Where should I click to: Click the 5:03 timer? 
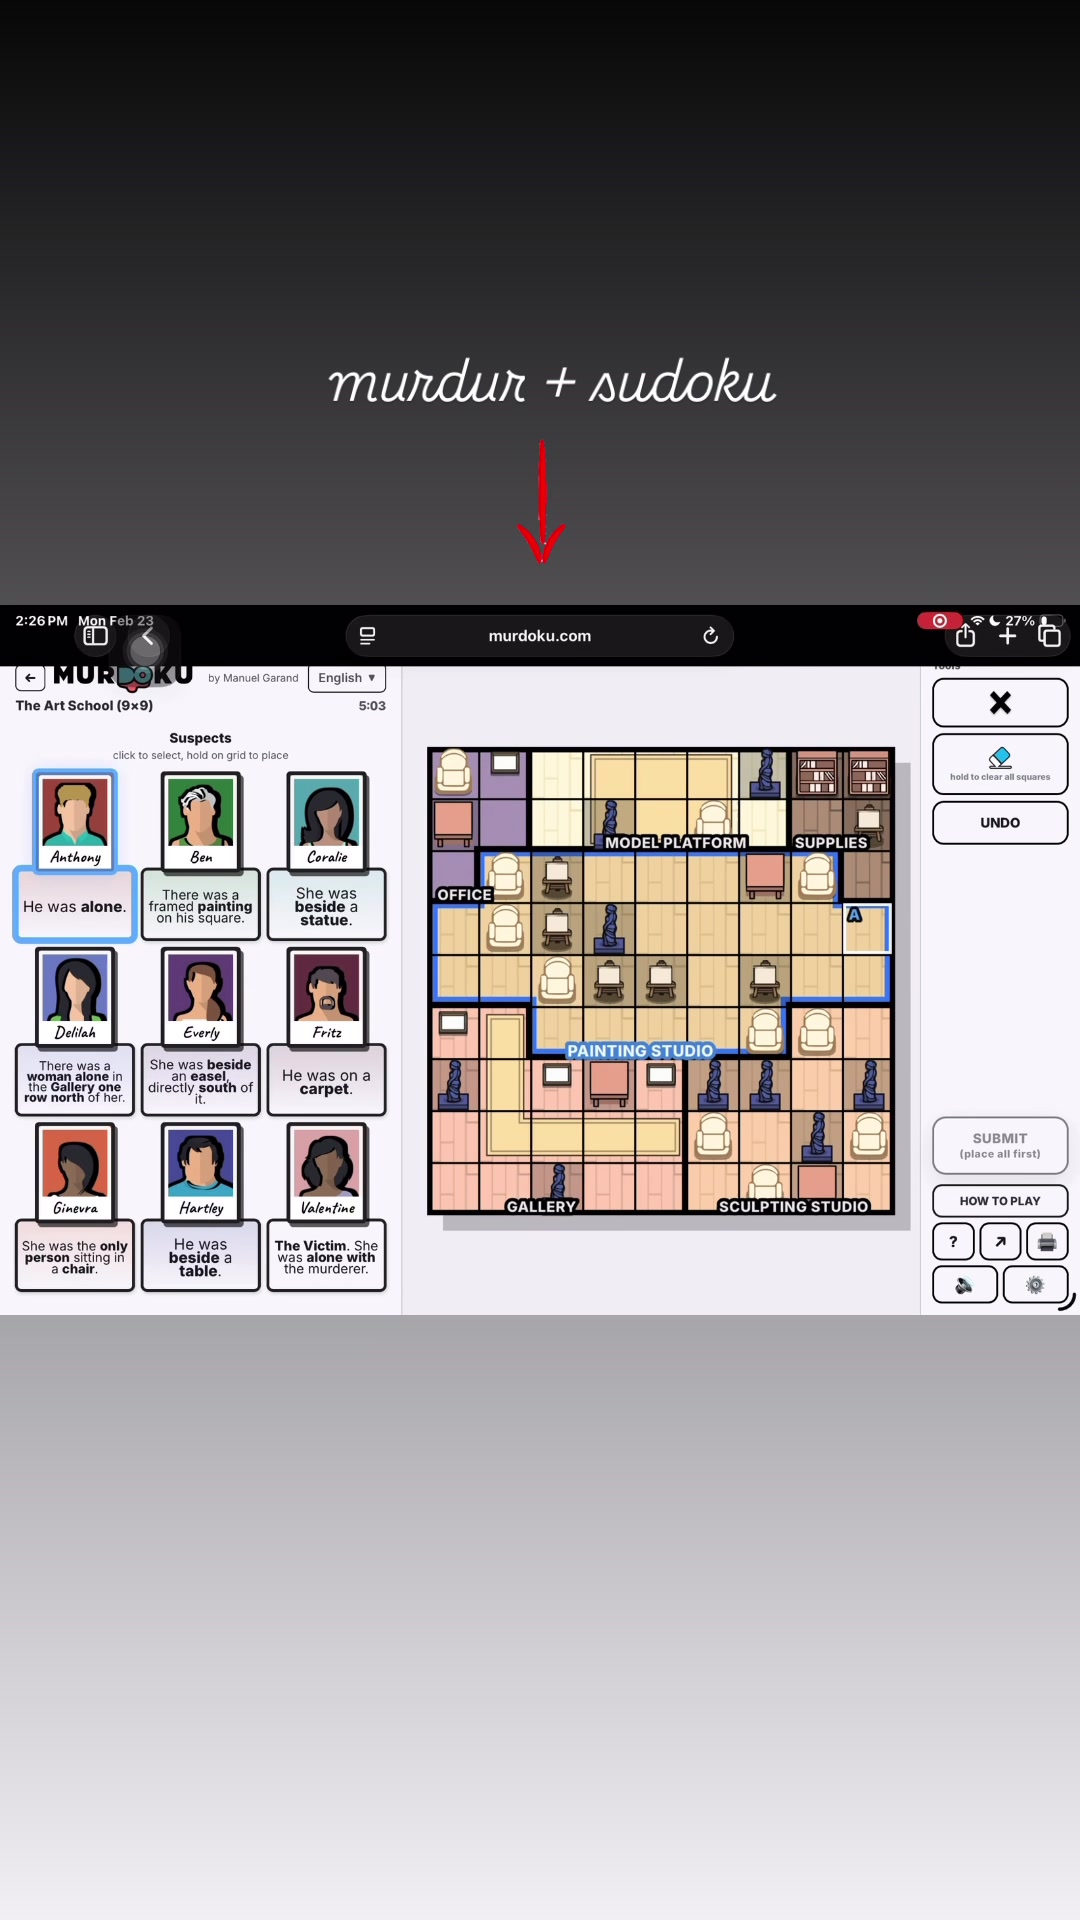click(372, 706)
